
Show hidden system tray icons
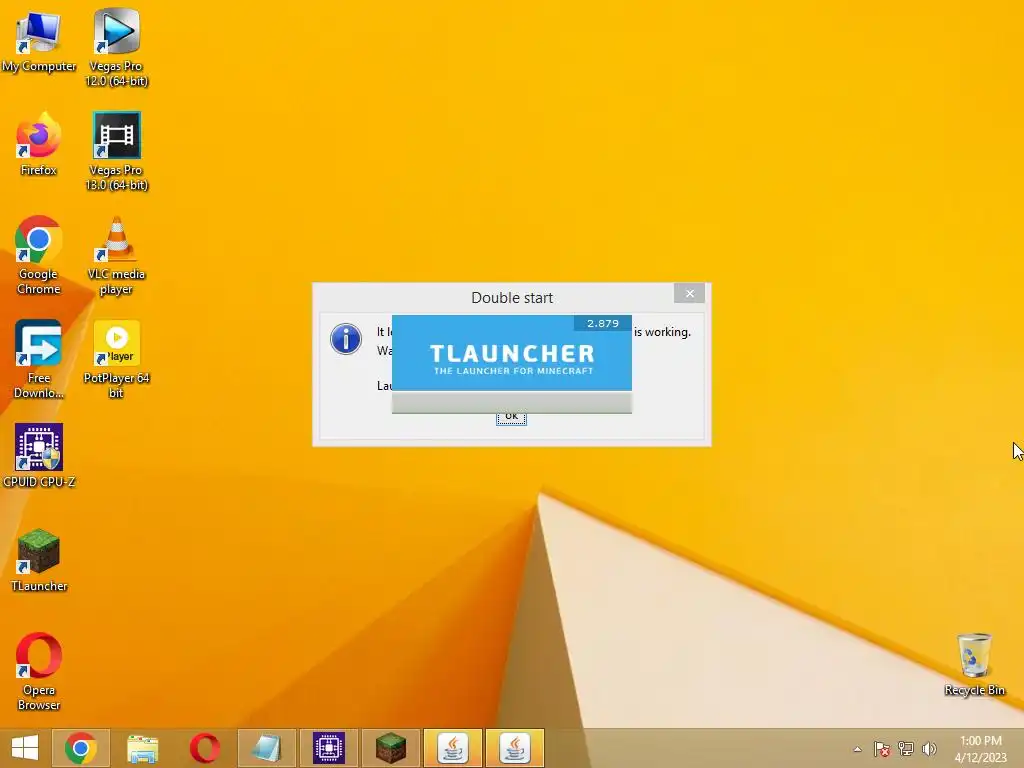point(857,749)
